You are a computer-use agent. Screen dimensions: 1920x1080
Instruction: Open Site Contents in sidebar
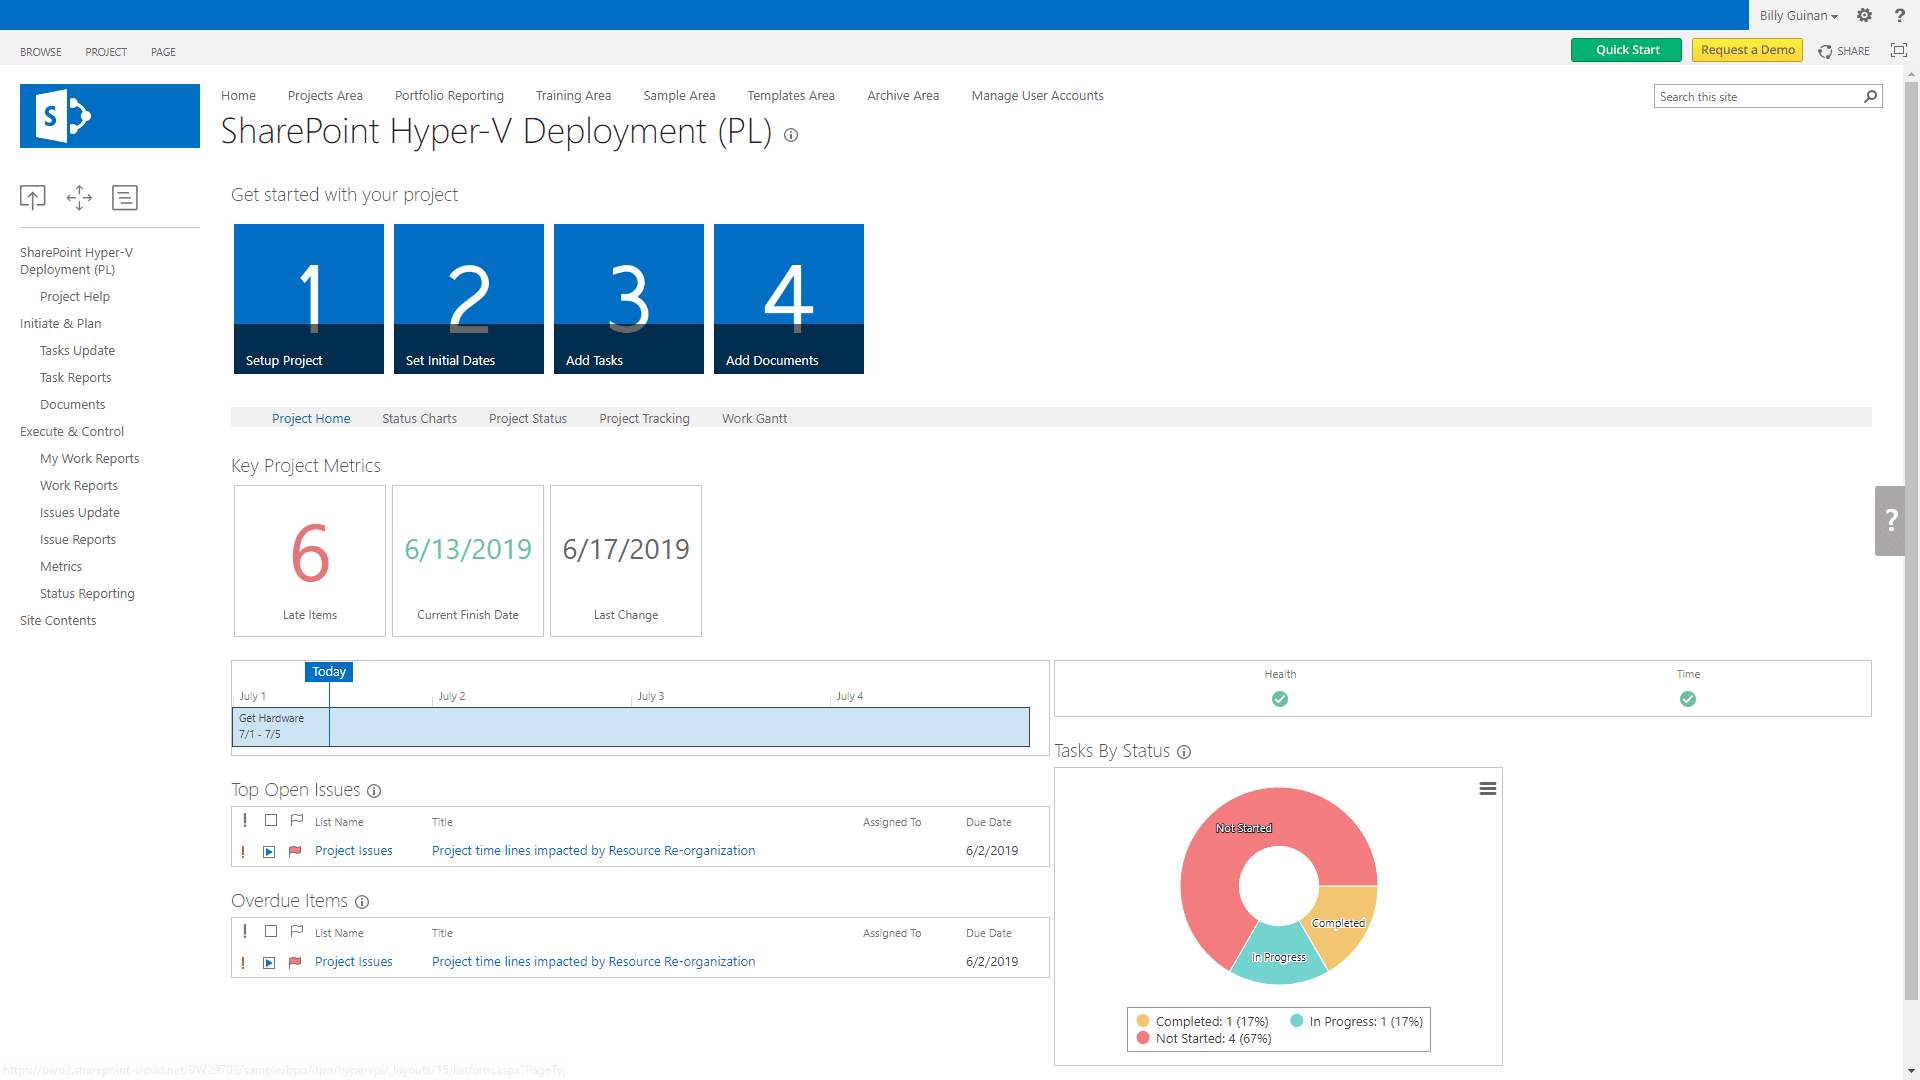click(58, 620)
